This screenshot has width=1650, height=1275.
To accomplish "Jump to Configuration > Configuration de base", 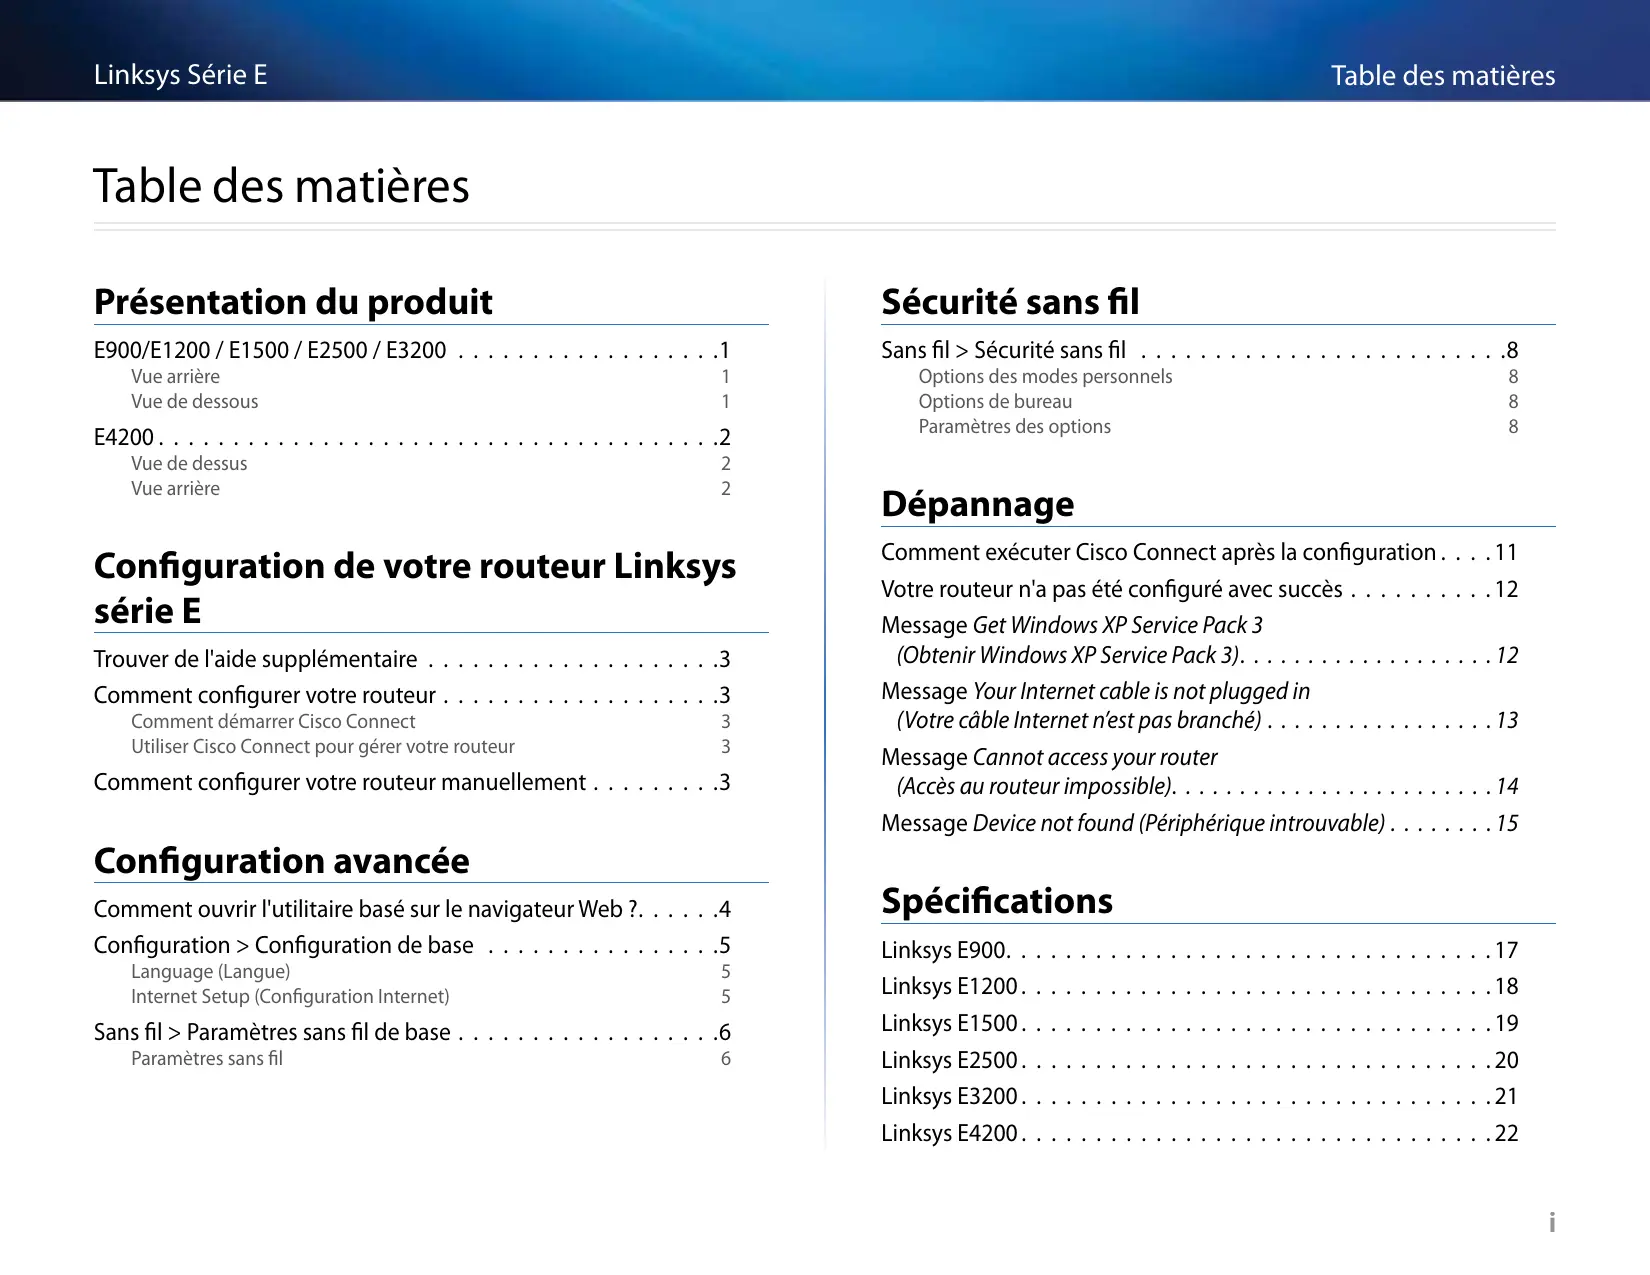I will [x=284, y=946].
